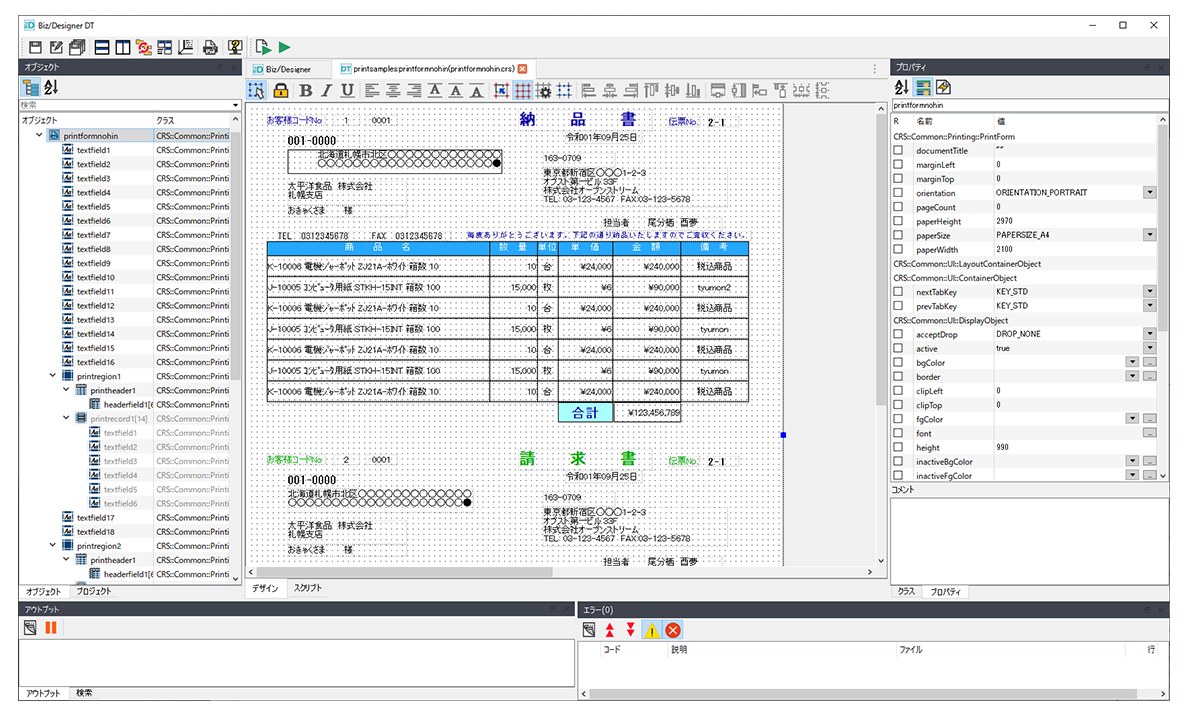Sort objects alphabetically in Object panel
Screen dimensions: 1190x719
point(51,87)
